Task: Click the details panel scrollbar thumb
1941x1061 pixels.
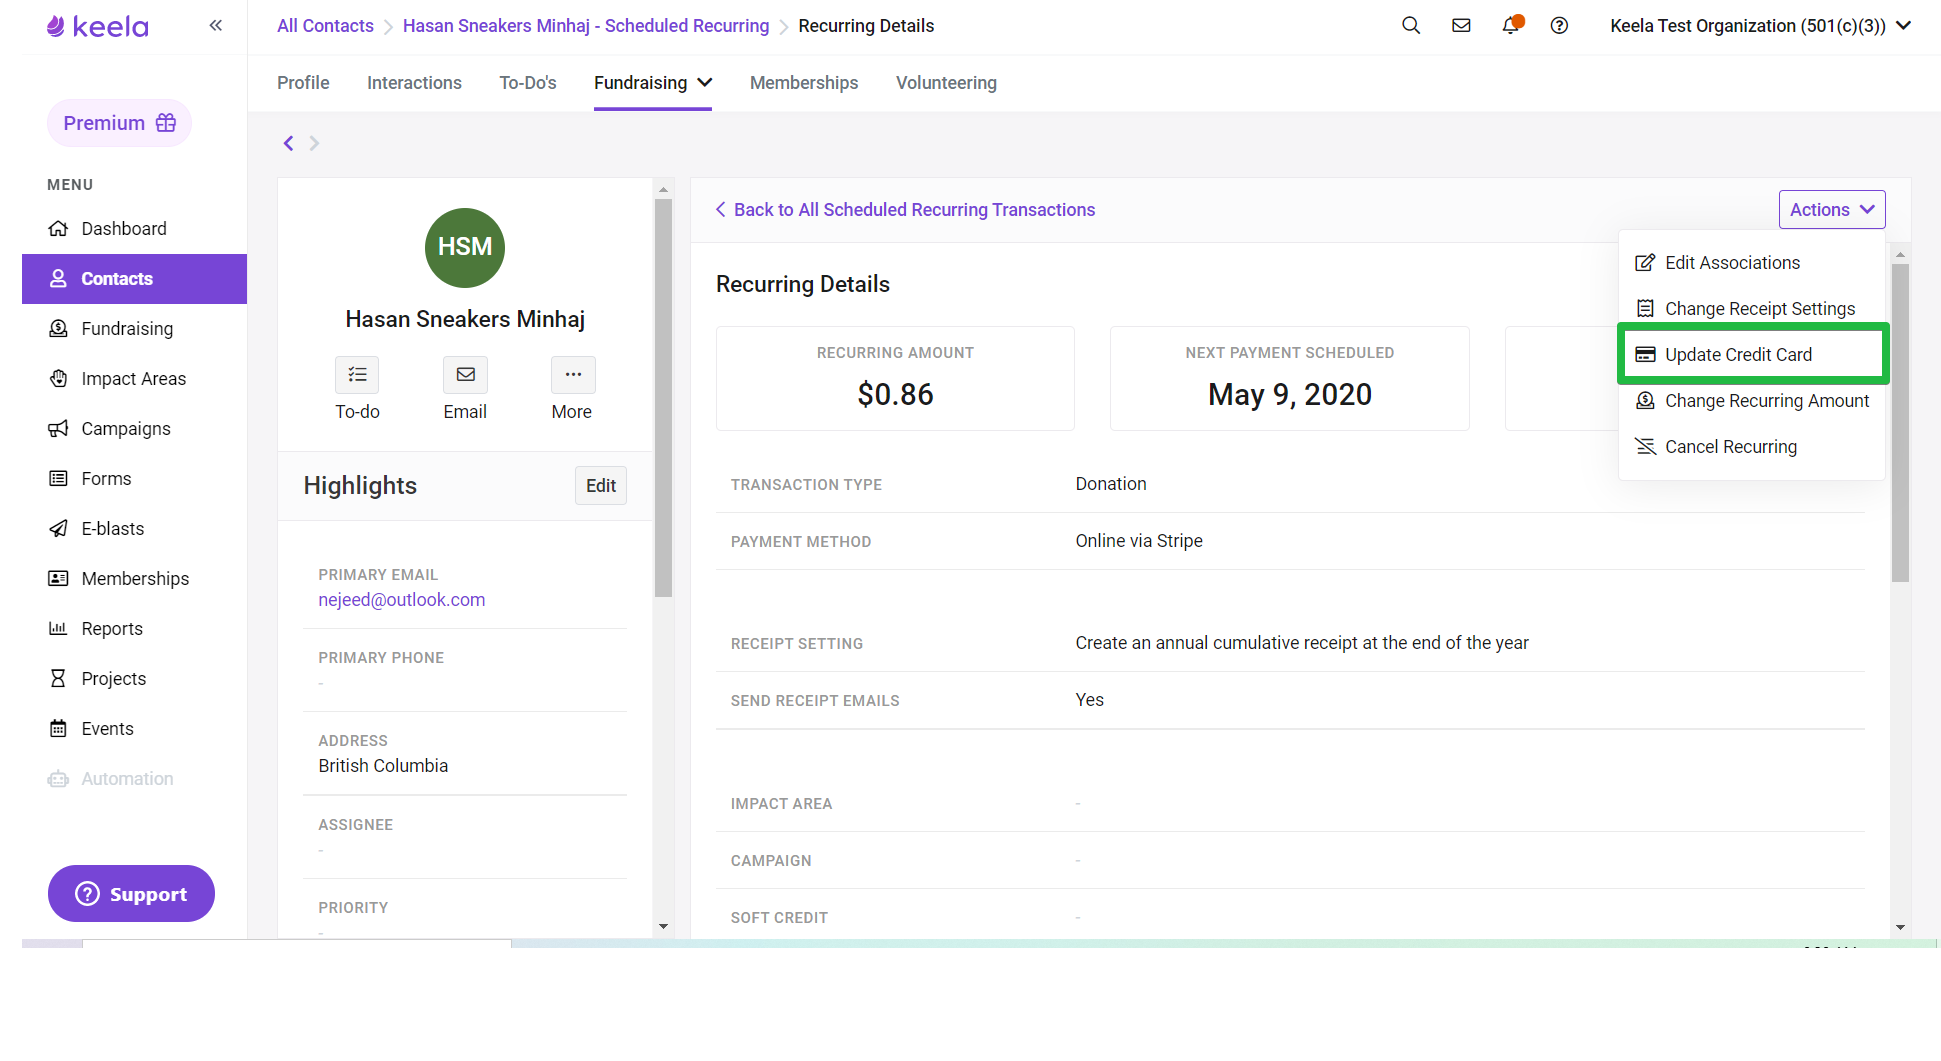Action: (x=1900, y=422)
